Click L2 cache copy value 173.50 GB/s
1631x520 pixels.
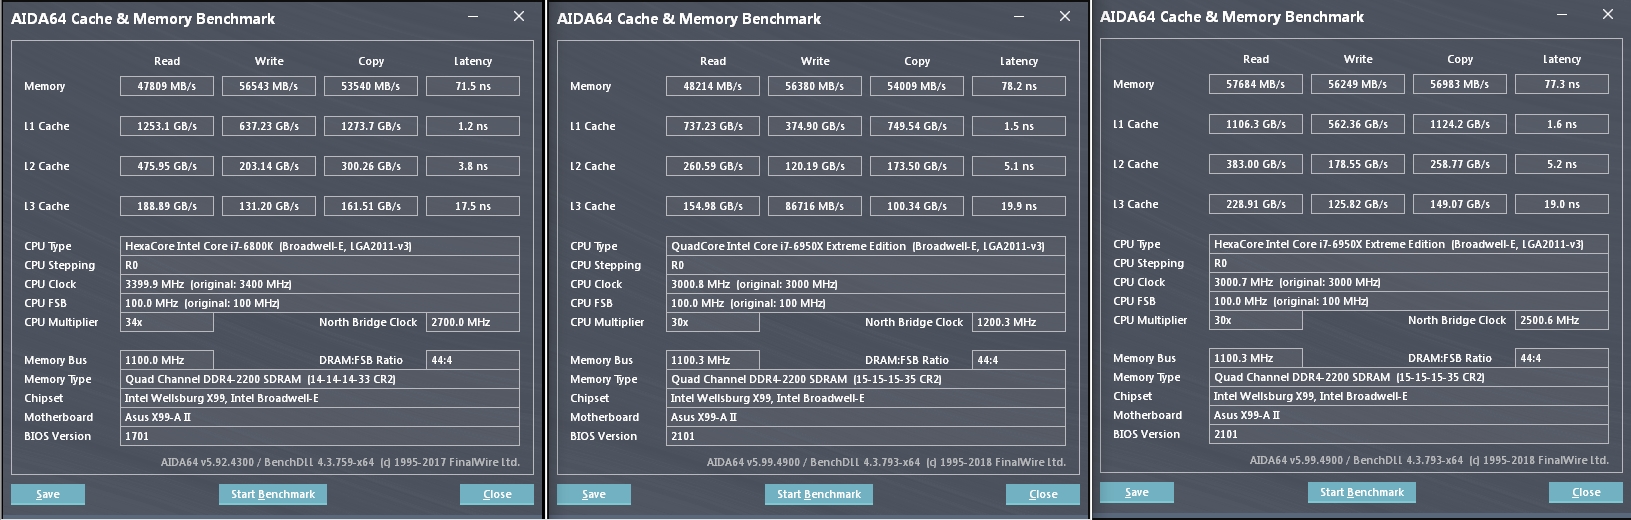click(x=917, y=166)
